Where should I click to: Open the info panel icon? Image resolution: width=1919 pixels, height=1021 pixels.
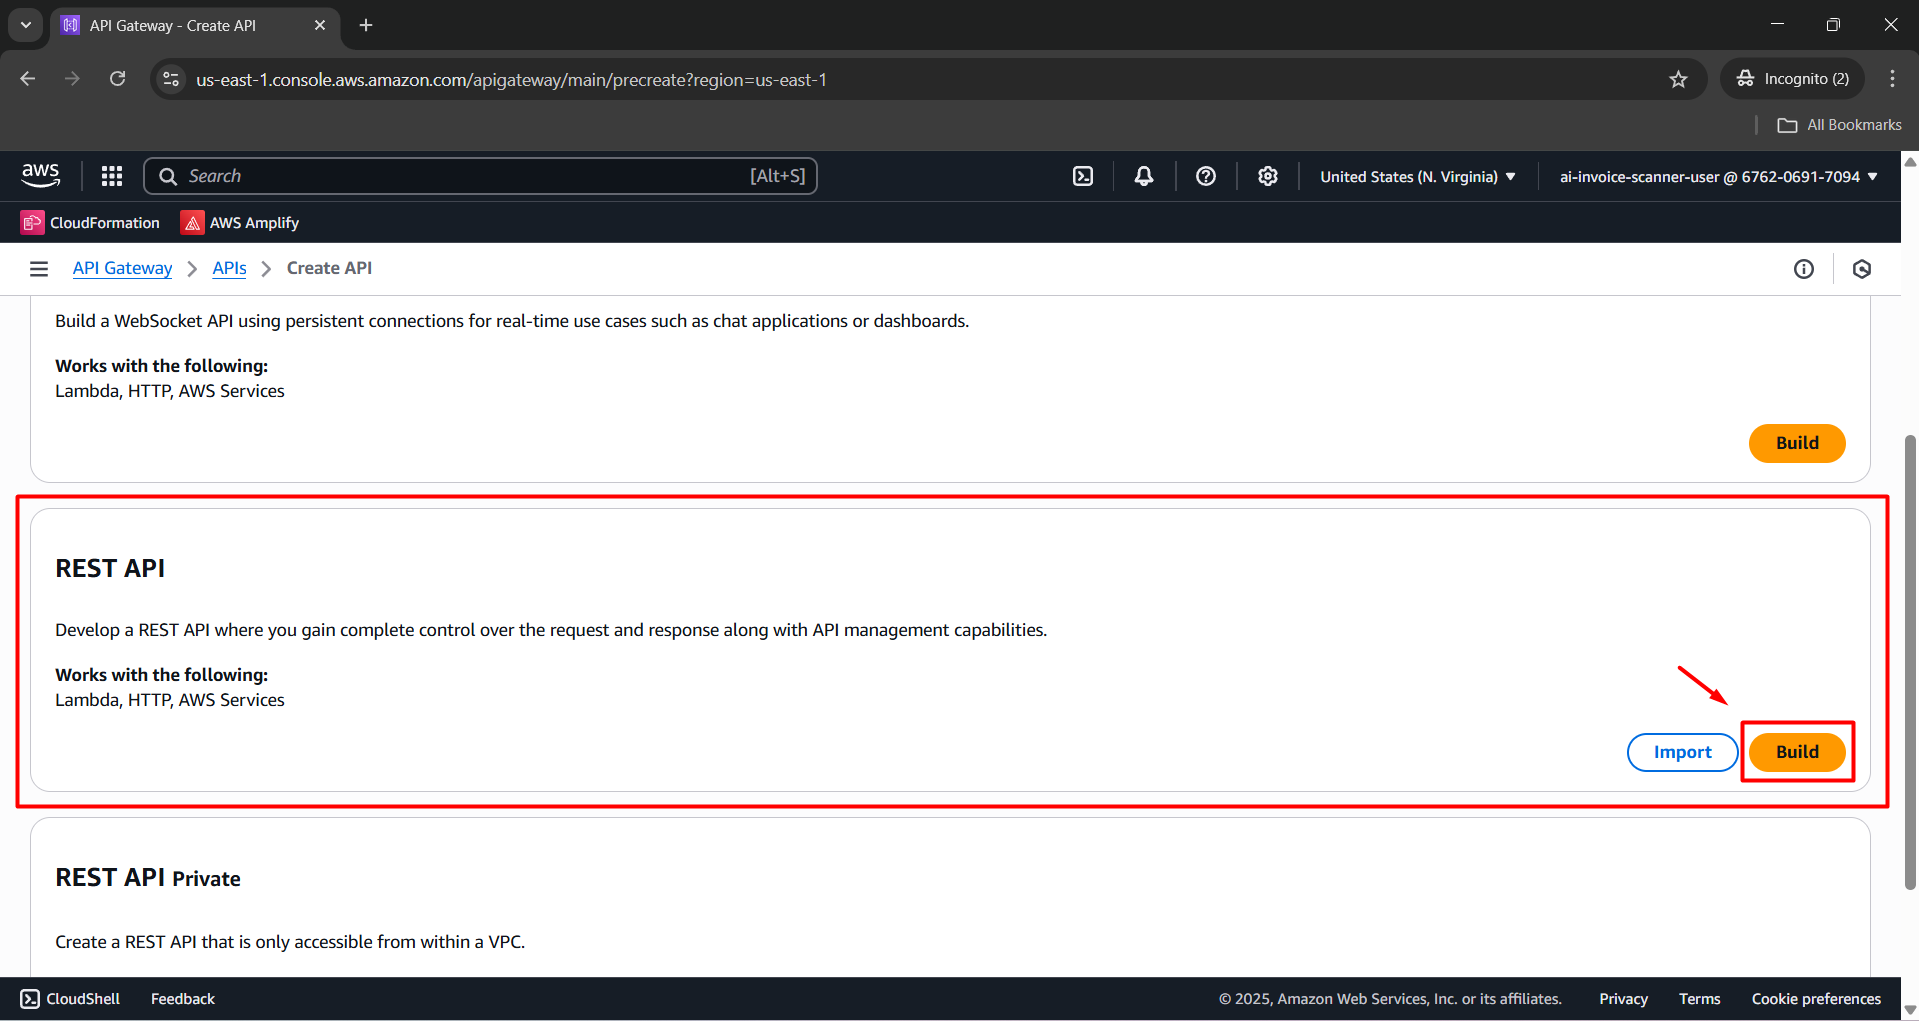[x=1804, y=268]
